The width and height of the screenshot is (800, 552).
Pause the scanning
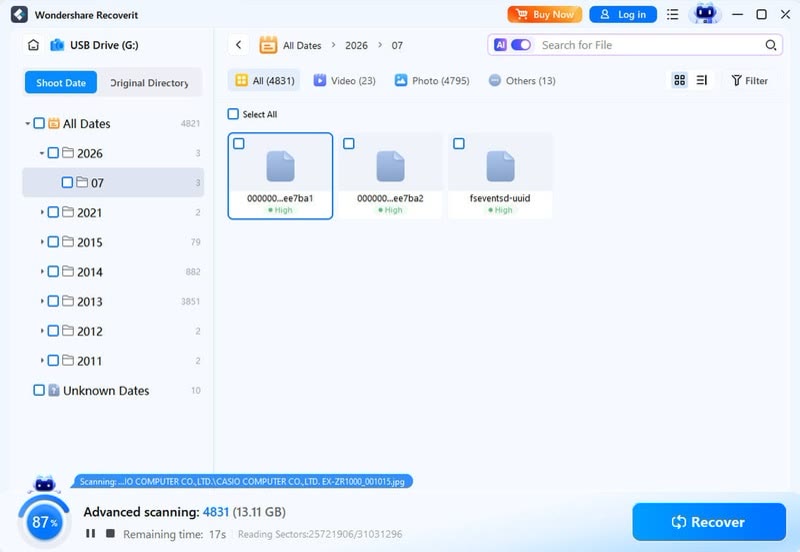[90, 533]
